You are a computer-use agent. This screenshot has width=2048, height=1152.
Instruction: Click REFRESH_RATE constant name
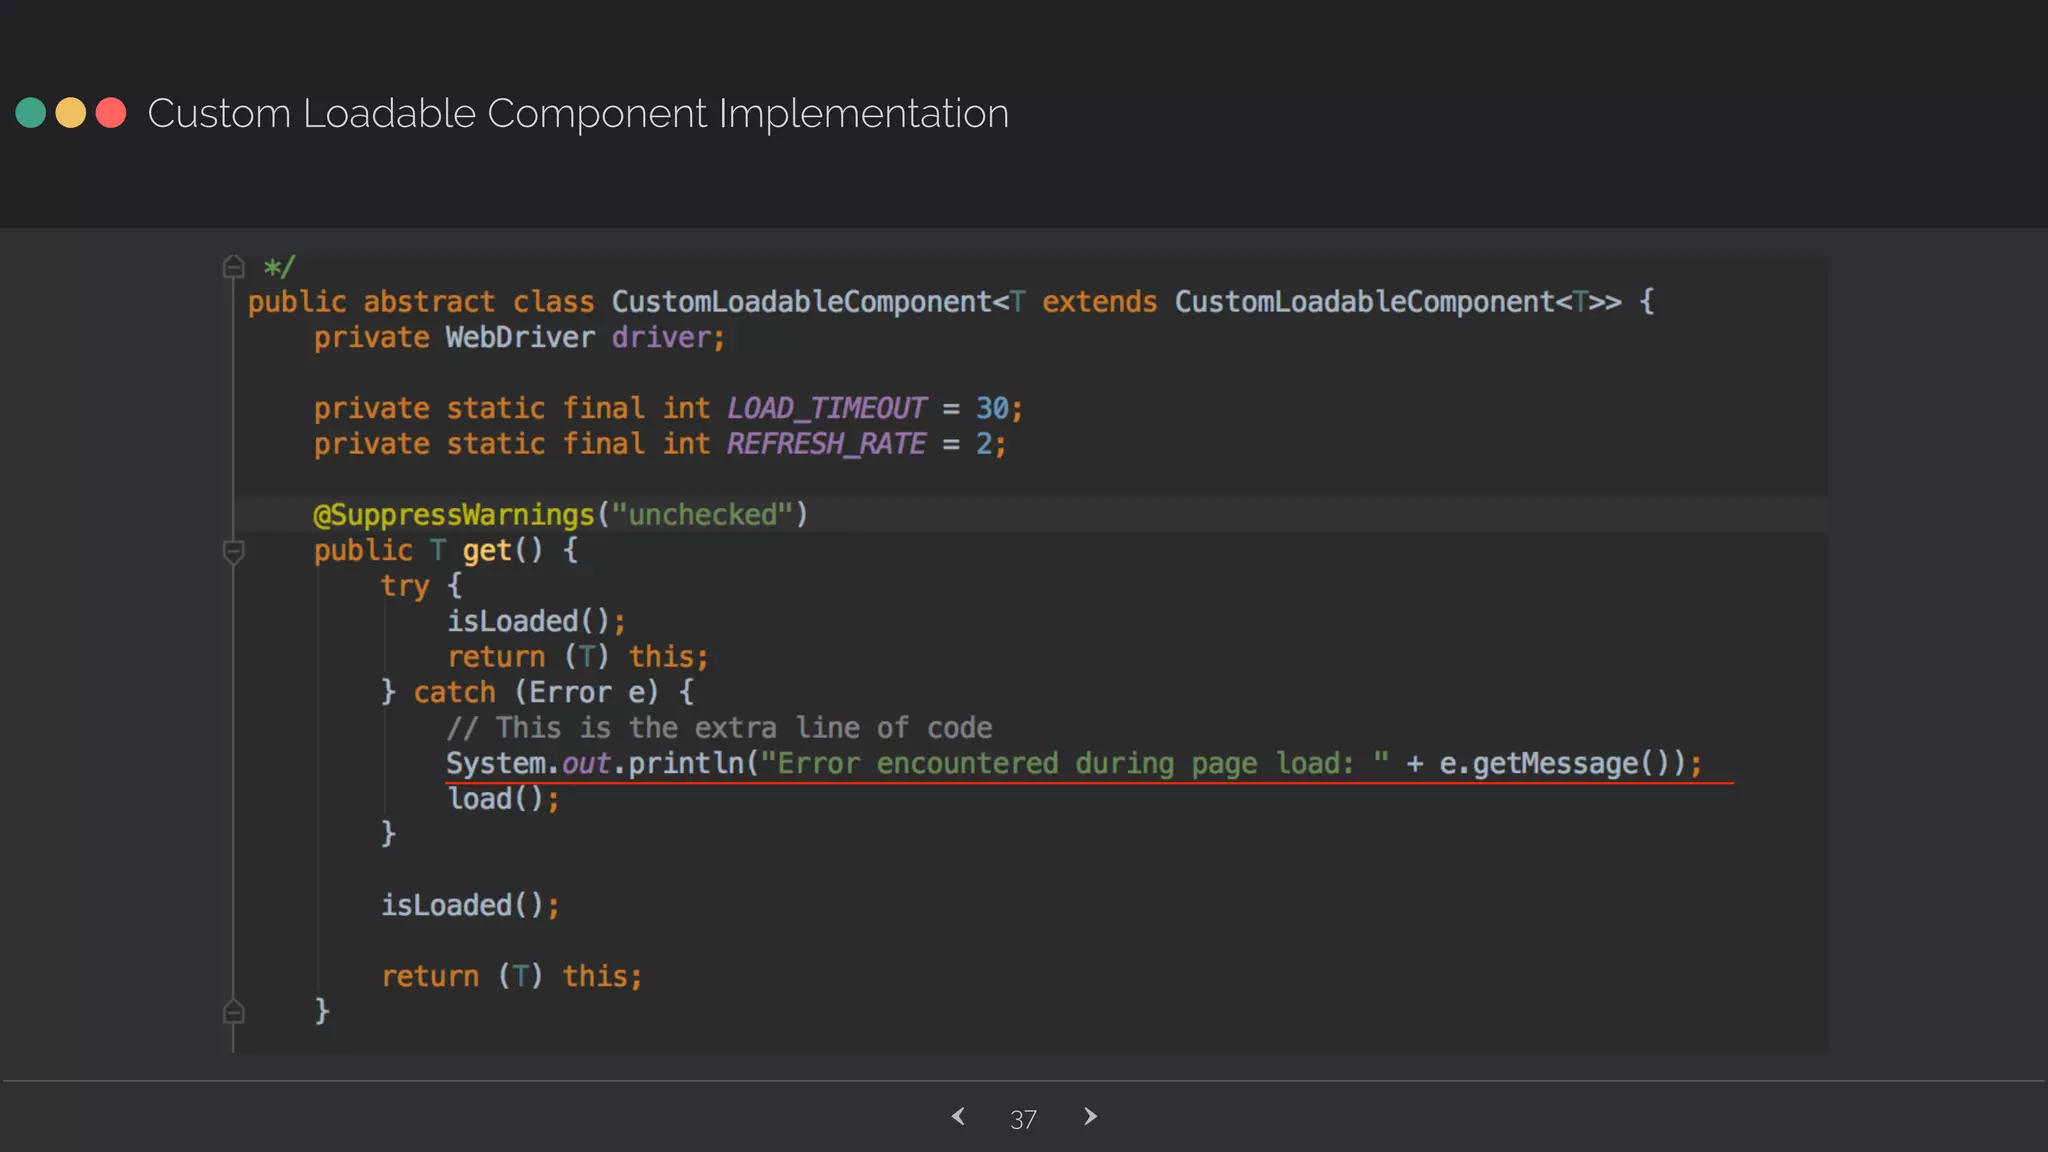point(826,444)
